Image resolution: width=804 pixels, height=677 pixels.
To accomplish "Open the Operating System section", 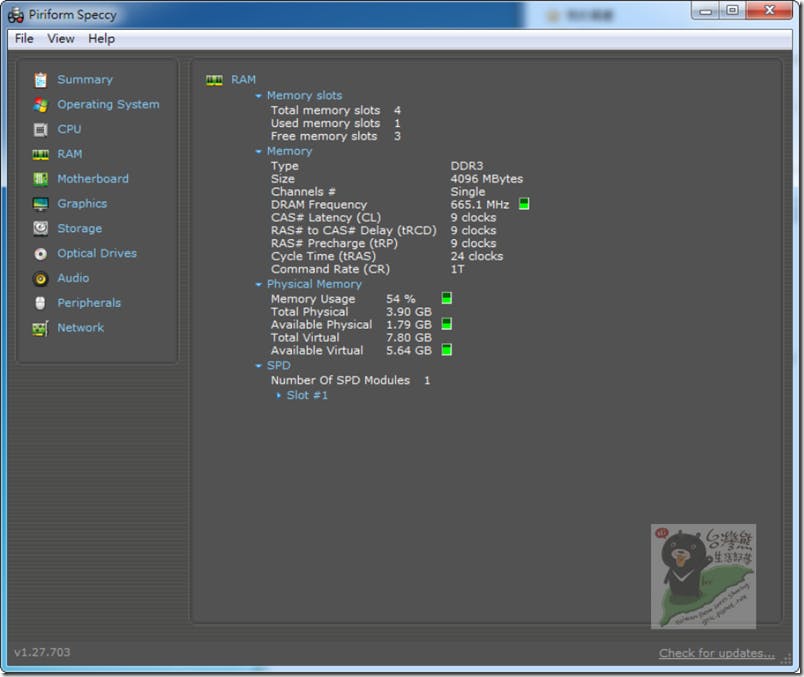I will coord(108,105).
